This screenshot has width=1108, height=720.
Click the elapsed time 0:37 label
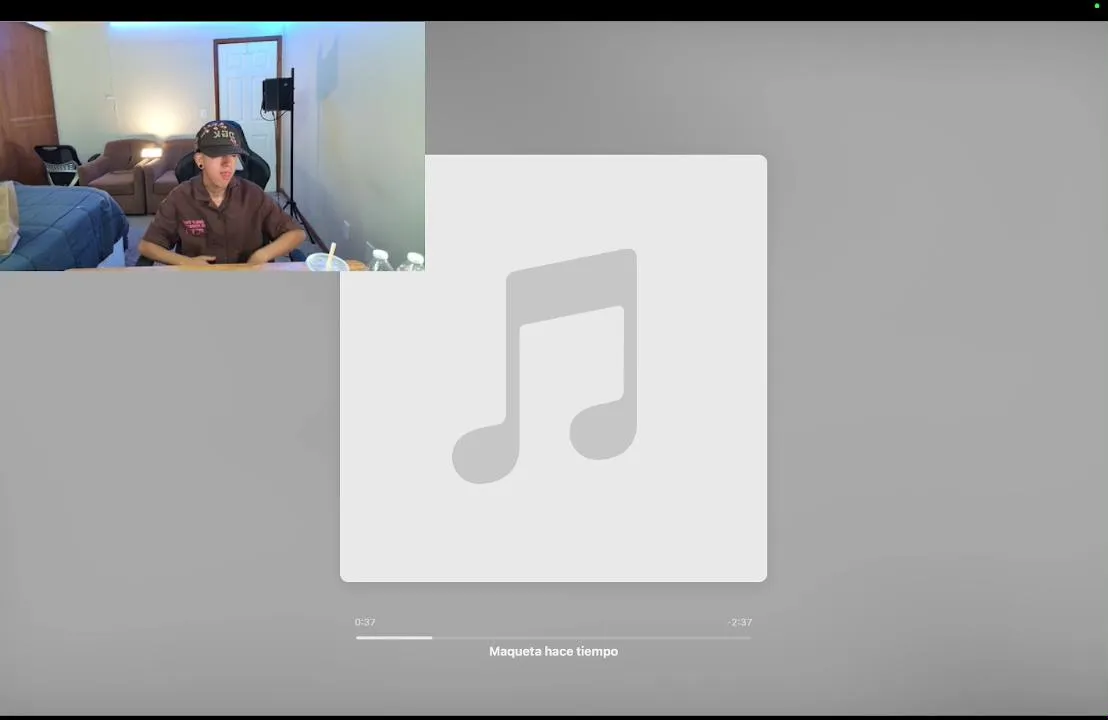coord(365,622)
